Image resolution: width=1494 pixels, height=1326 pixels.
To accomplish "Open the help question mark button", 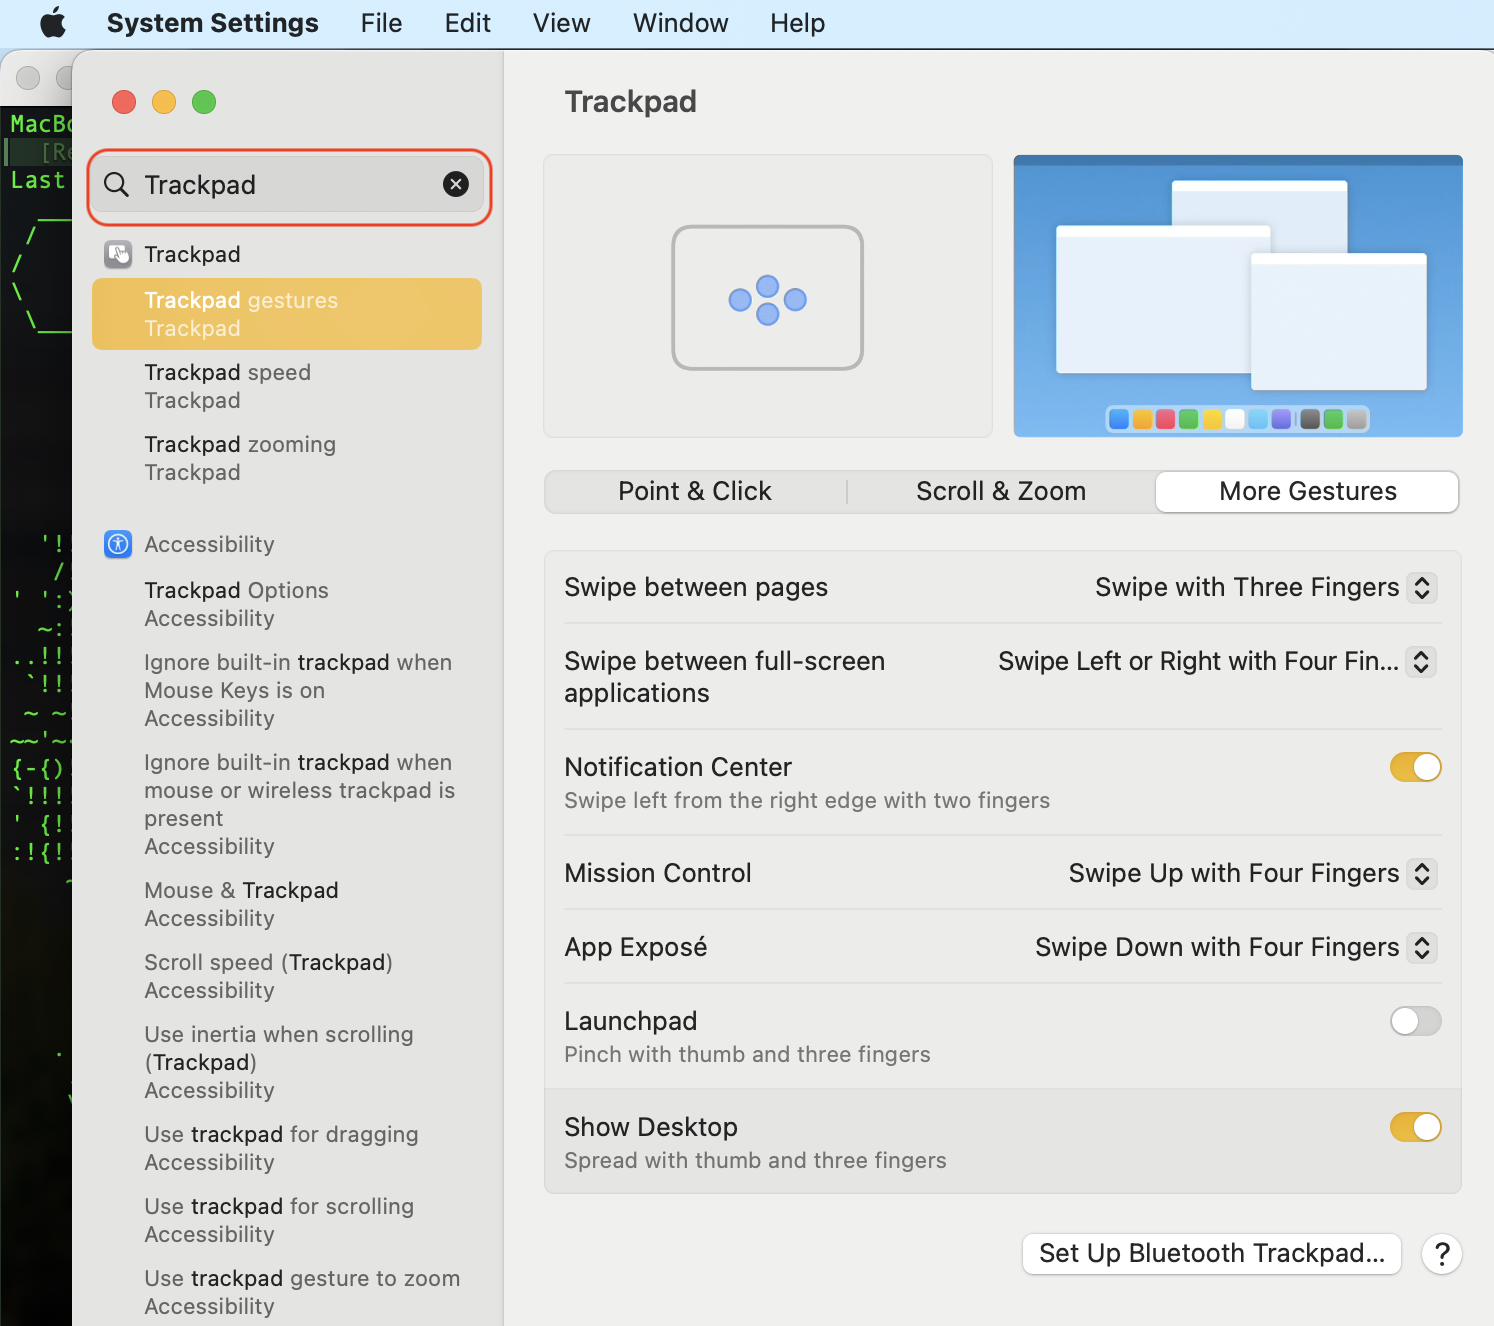I will pos(1442,1254).
